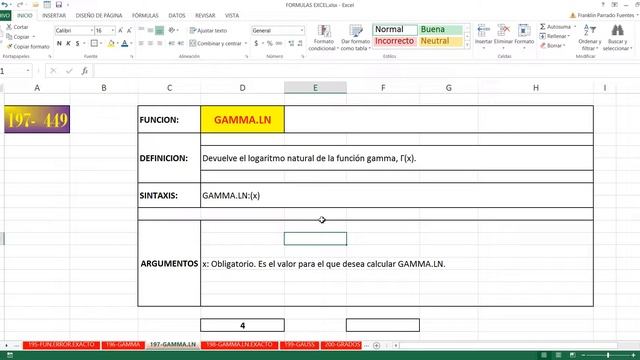Switch to DATOS ribbon tab
This screenshot has height=360, width=640.
[177, 16]
